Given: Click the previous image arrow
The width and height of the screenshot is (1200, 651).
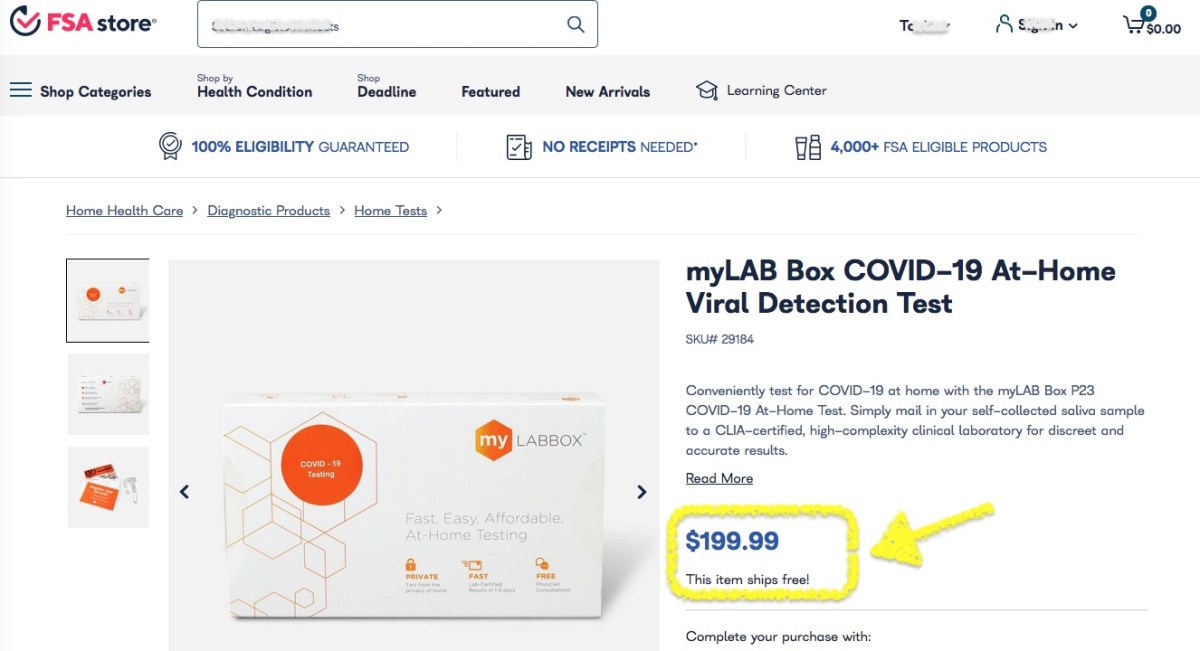Looking at the screenshot, I should click(x=184, y=491).
